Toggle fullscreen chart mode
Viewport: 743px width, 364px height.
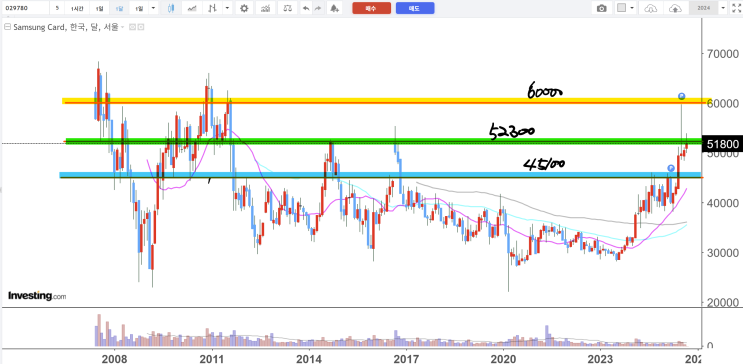pyautogui.click(x=736, y=8)
